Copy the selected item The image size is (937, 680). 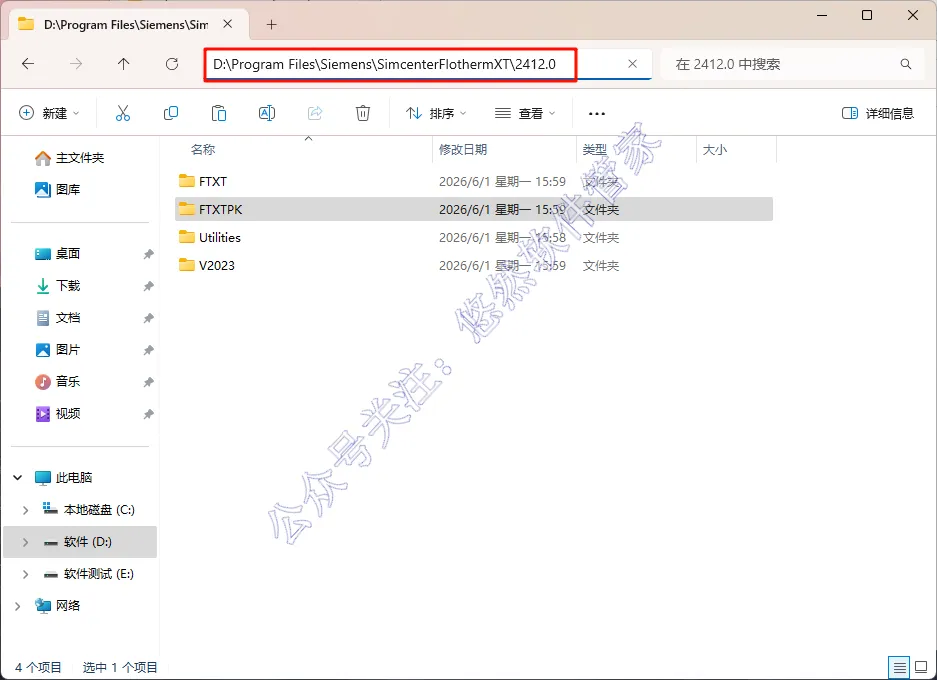pos(171,113)
